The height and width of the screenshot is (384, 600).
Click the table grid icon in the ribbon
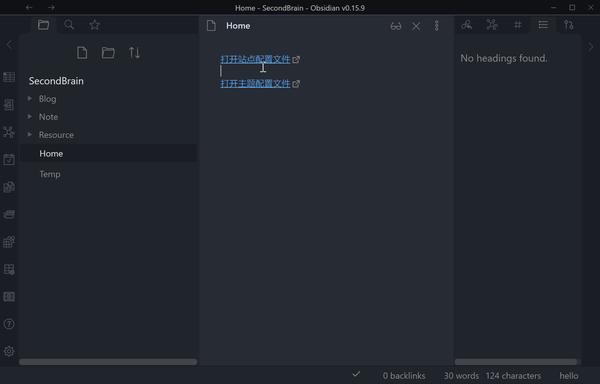[9, 77]
